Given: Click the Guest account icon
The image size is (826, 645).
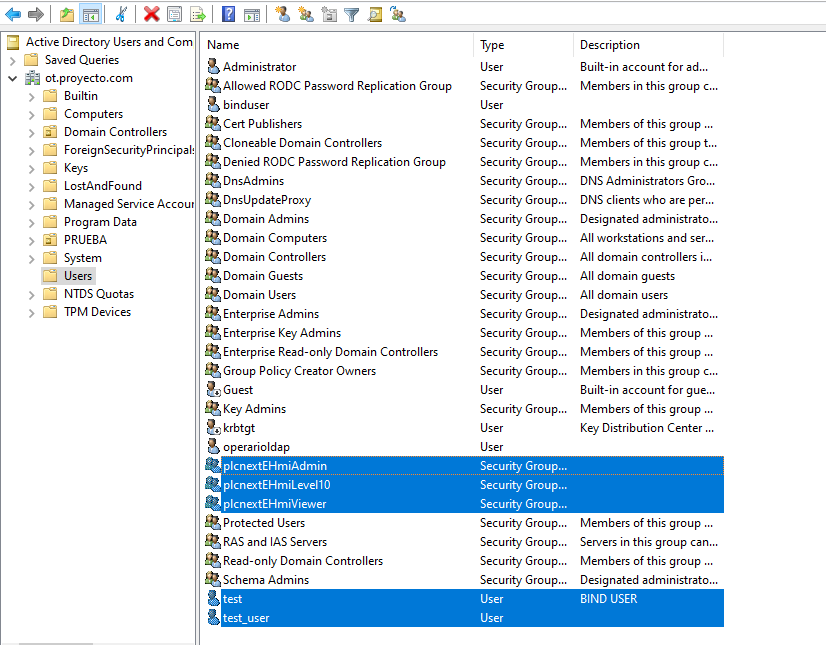Looking at the screenshot, I should (213, 389).
